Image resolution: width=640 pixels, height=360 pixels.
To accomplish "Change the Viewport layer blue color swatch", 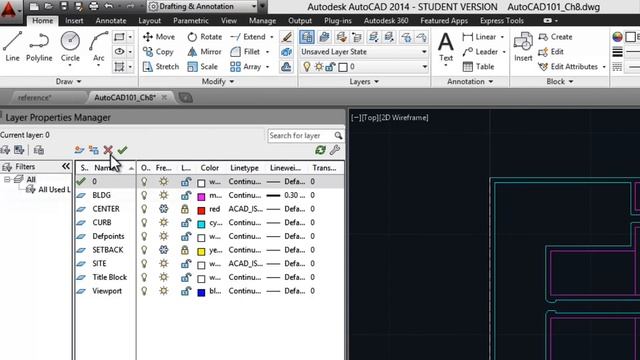I will pos(201,292).
